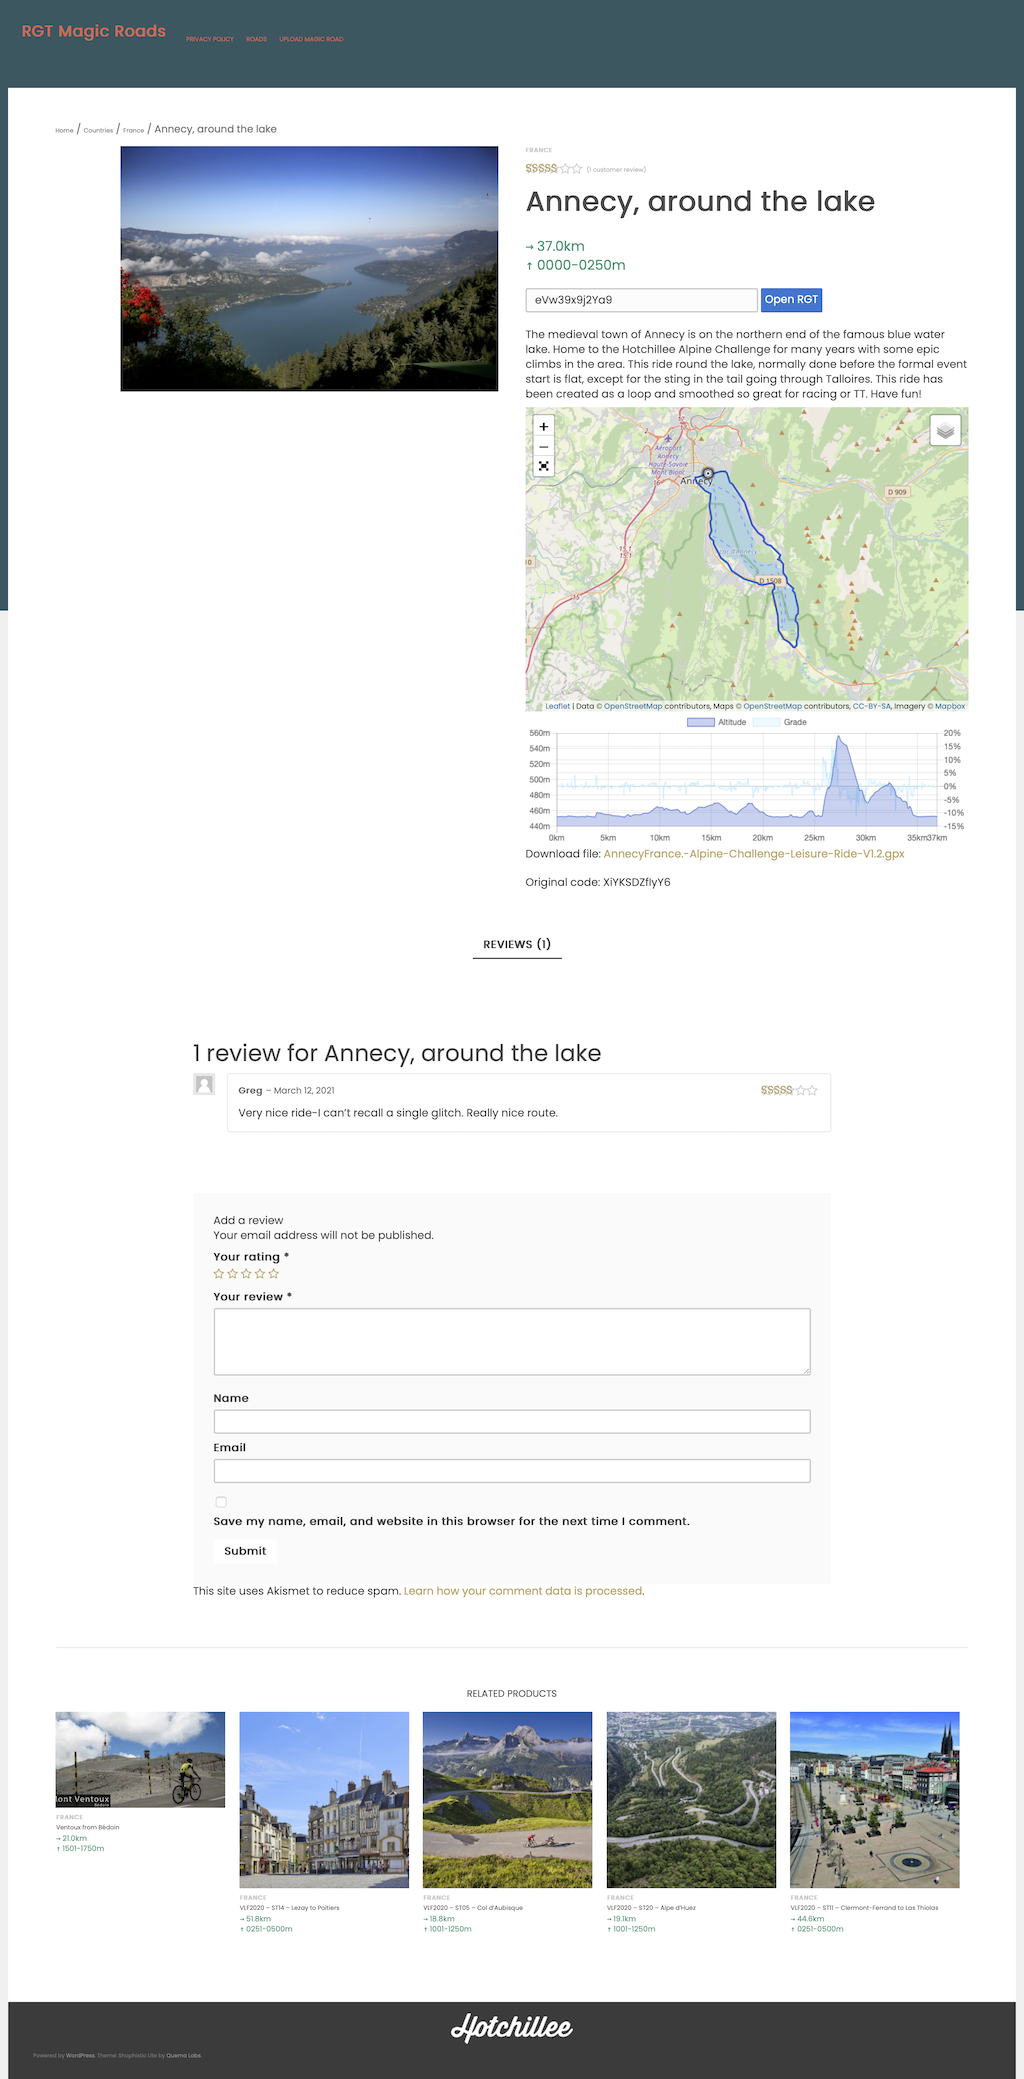1024x2079 pixels.
Task: Check the save my name and email checkbox
Action: (x=221, y=1502)
